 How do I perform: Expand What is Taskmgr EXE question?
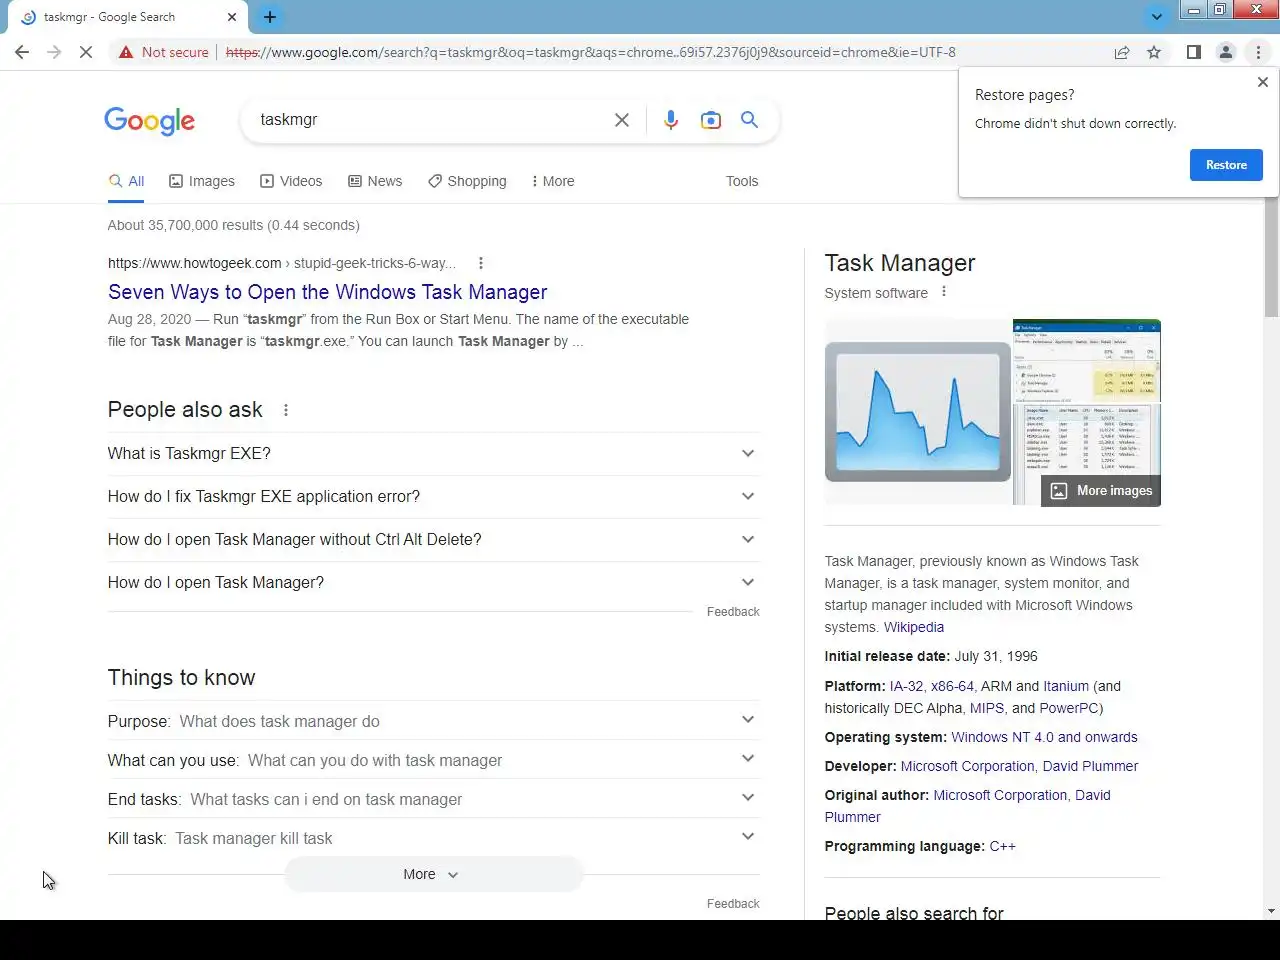pos(434,453)
